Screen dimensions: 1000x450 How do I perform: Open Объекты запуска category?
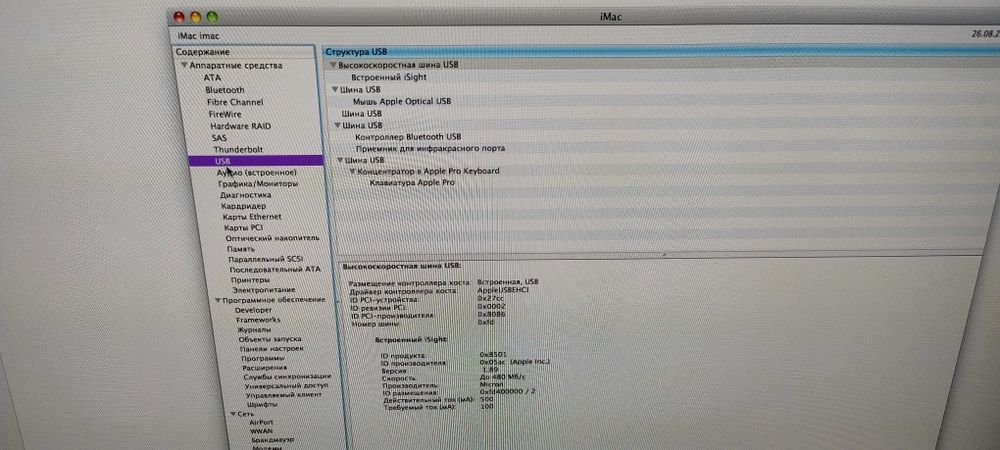pos(270,339)
